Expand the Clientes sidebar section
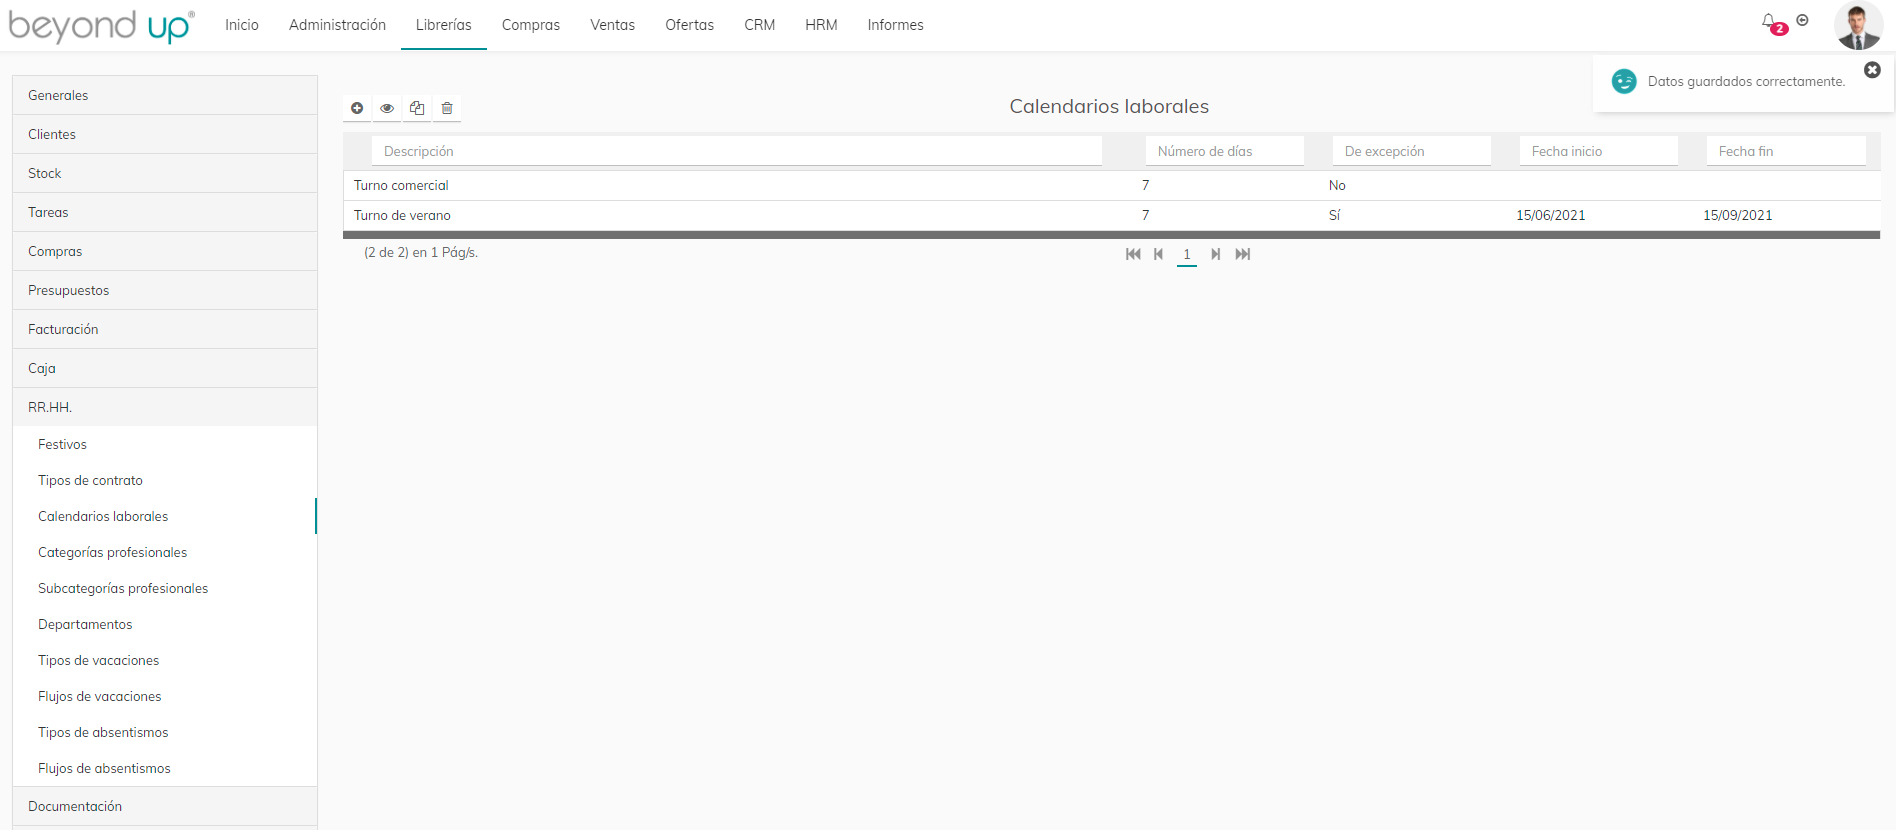The height and width of the screenshot is (830, 1896). coord(165,134)
